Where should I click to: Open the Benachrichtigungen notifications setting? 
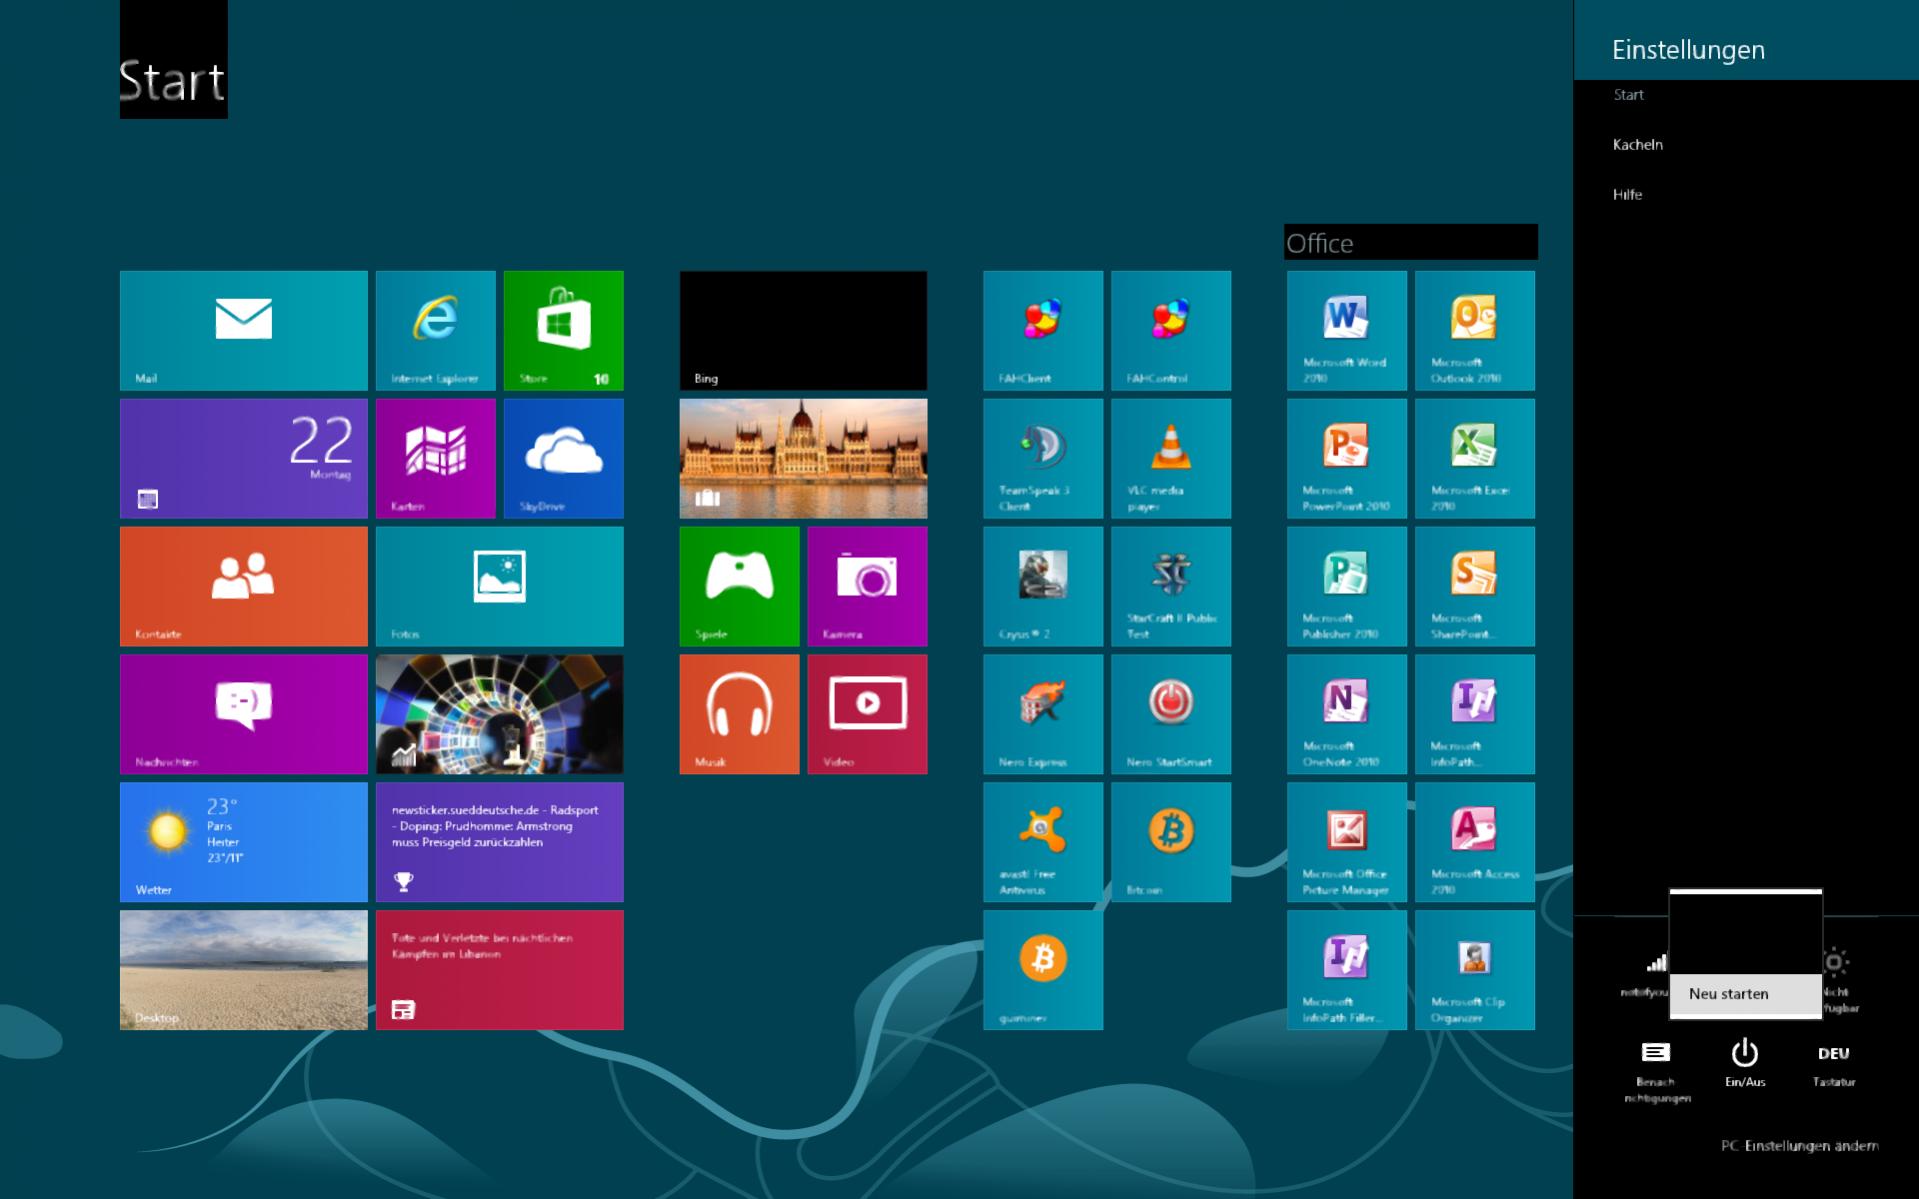pos(1656,1070)
